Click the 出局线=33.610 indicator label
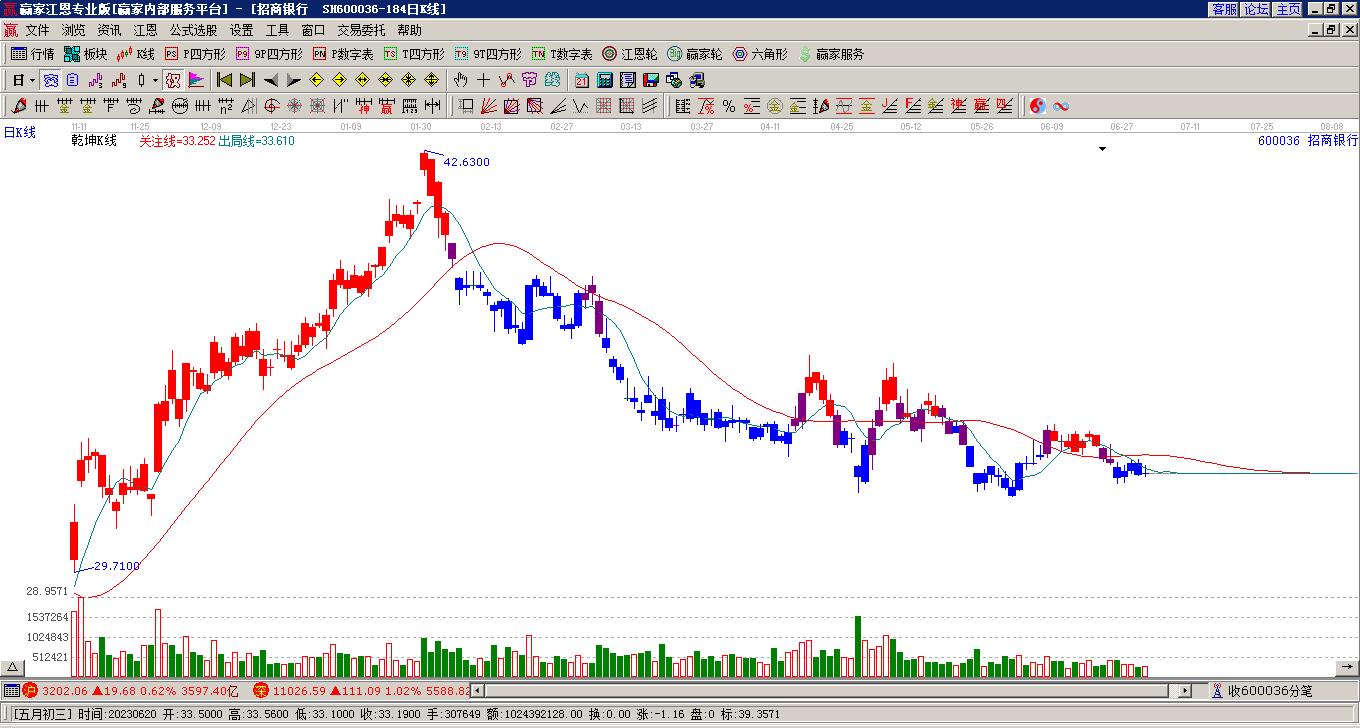 (x=257, y=141)
